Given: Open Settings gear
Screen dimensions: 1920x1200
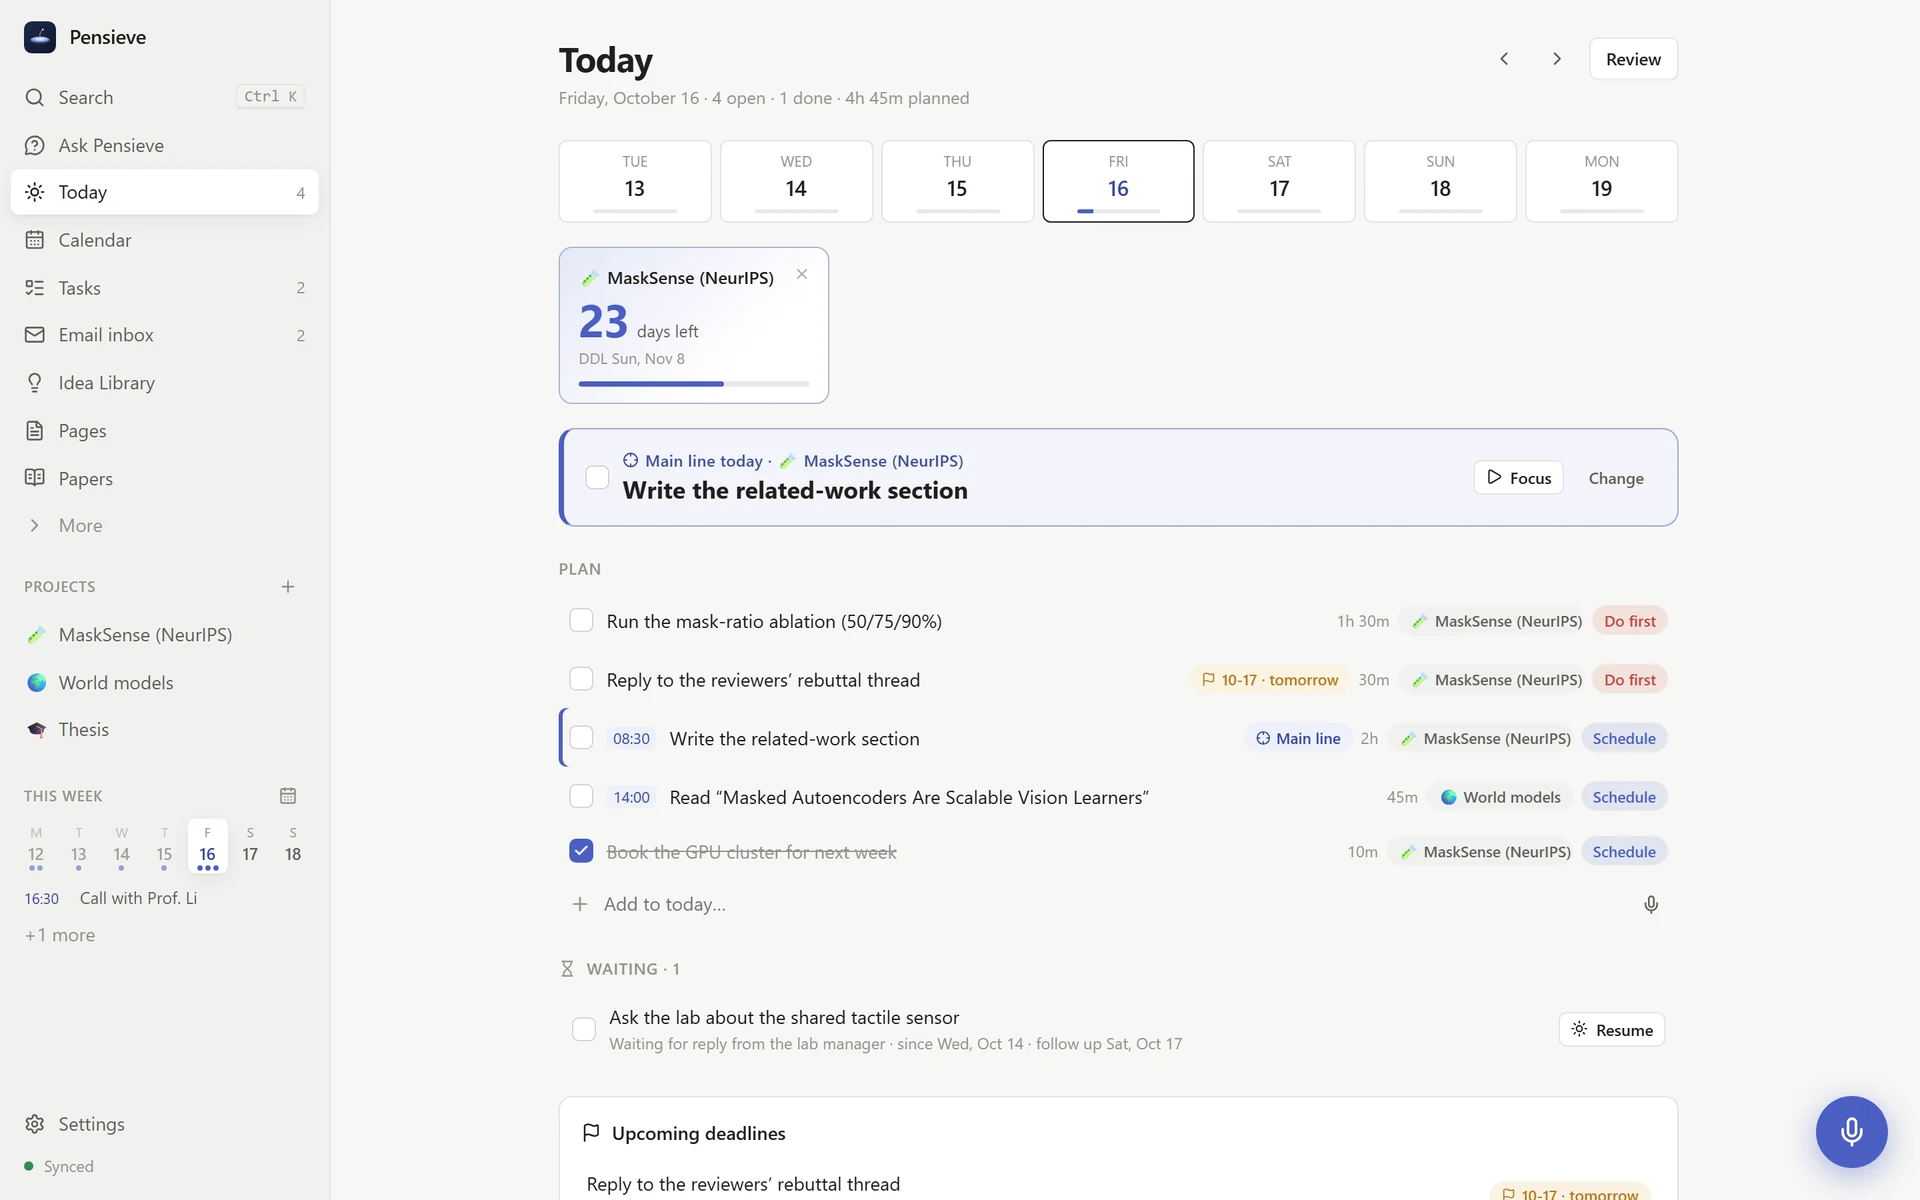Looking at the screenshot, I should [x=35, y=1124].
